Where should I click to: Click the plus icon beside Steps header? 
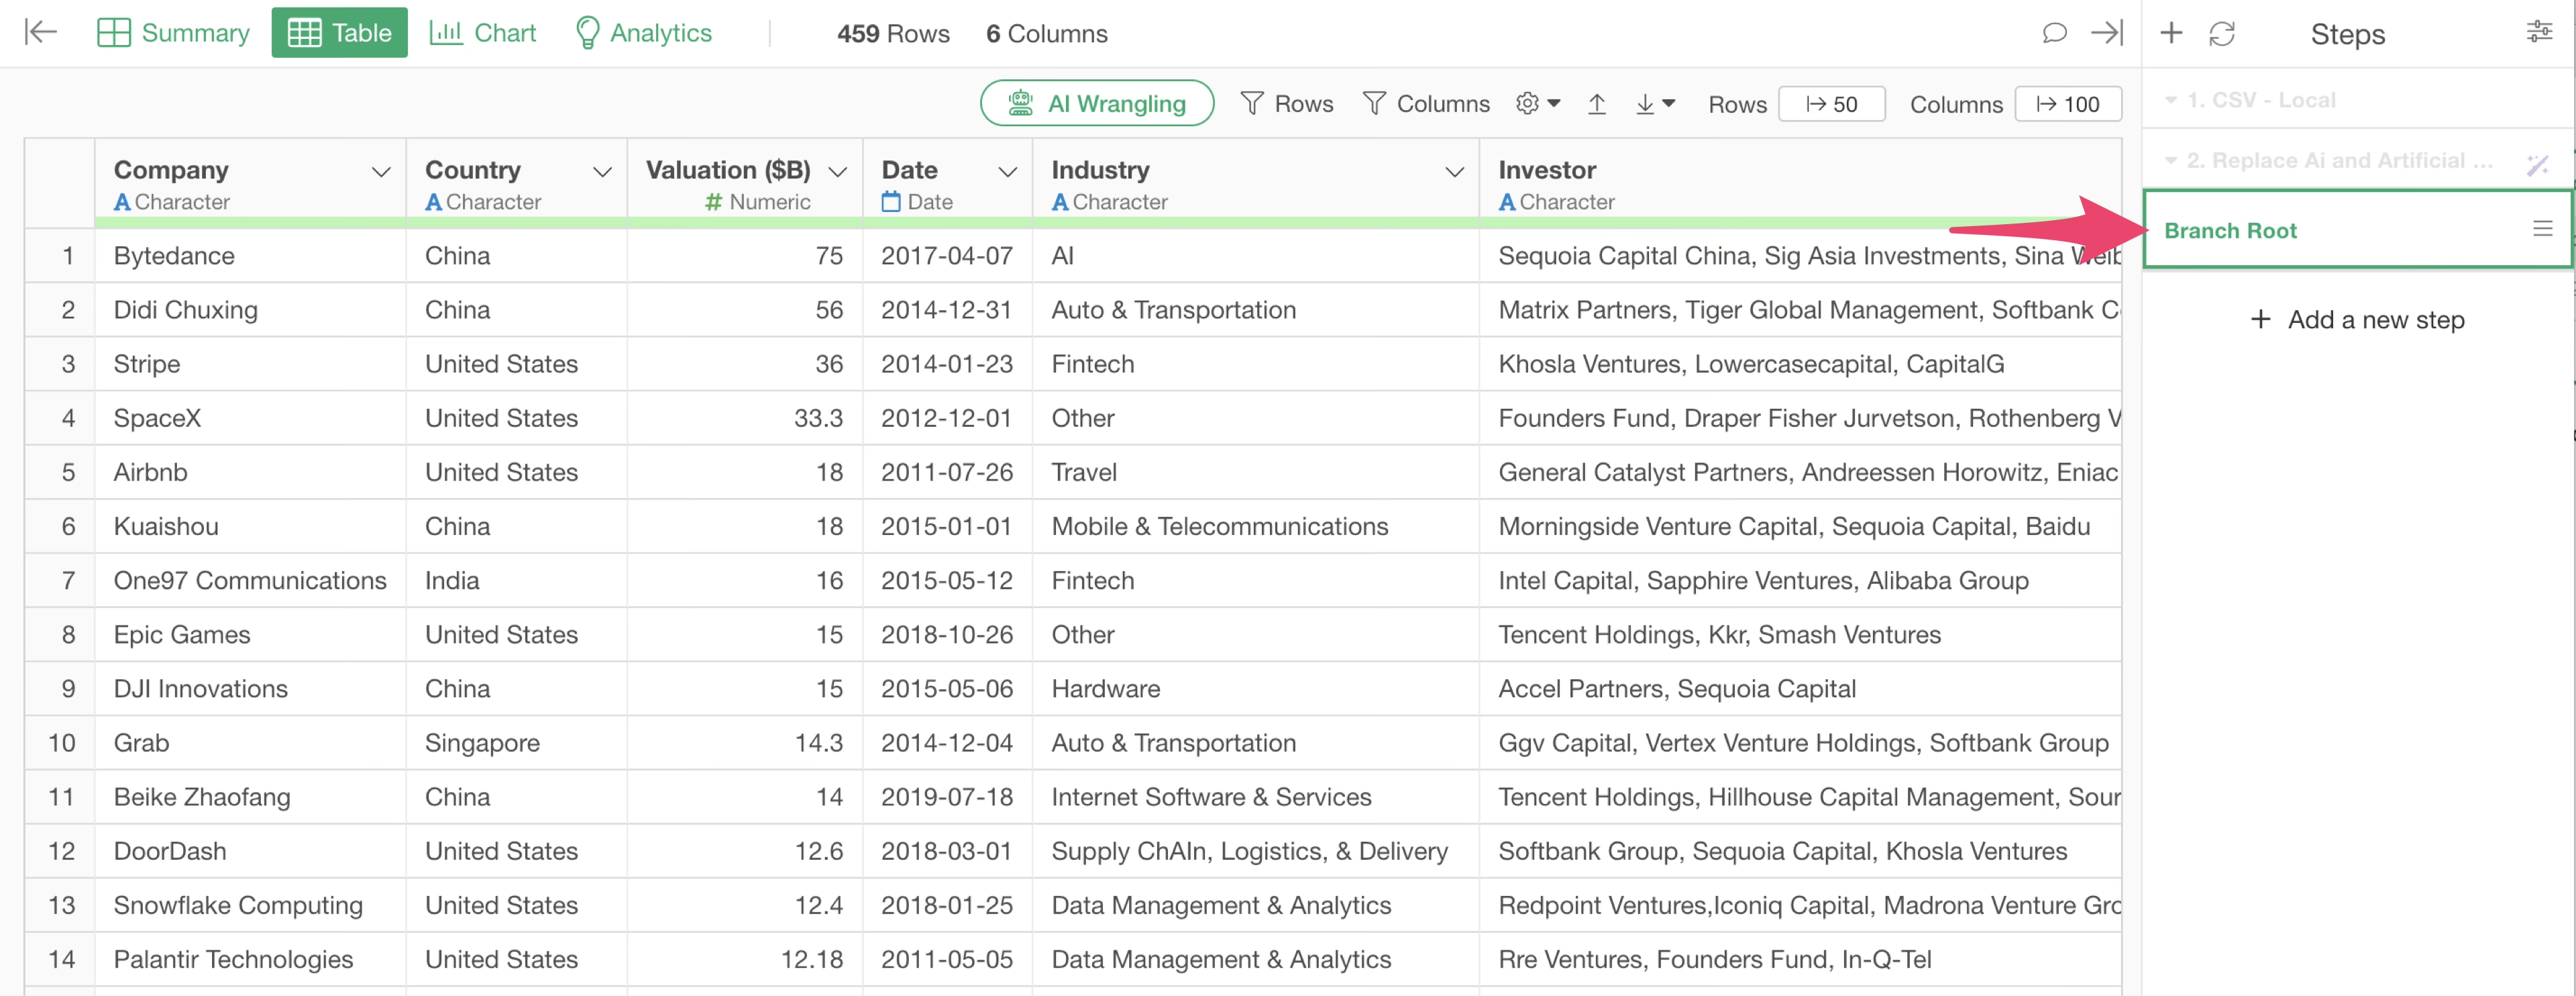pos(2171,33)
